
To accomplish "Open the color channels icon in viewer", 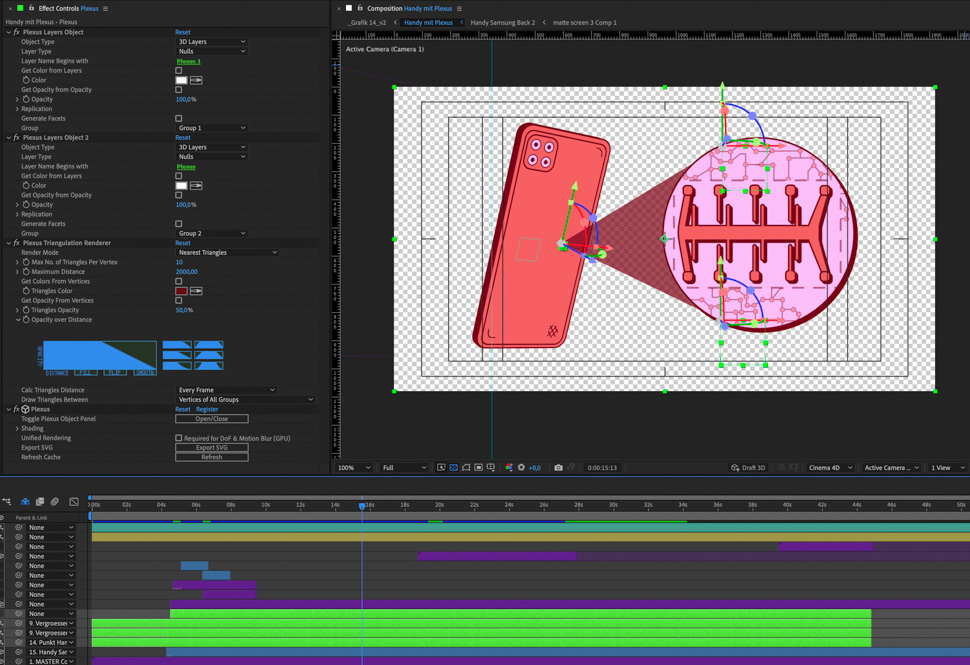I will coord(509,468).
